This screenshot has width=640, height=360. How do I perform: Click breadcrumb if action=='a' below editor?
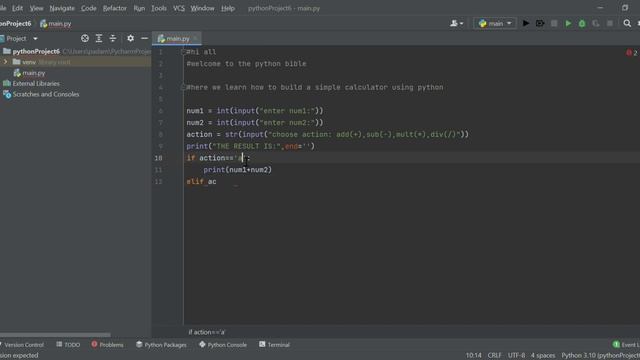[207, 332]
